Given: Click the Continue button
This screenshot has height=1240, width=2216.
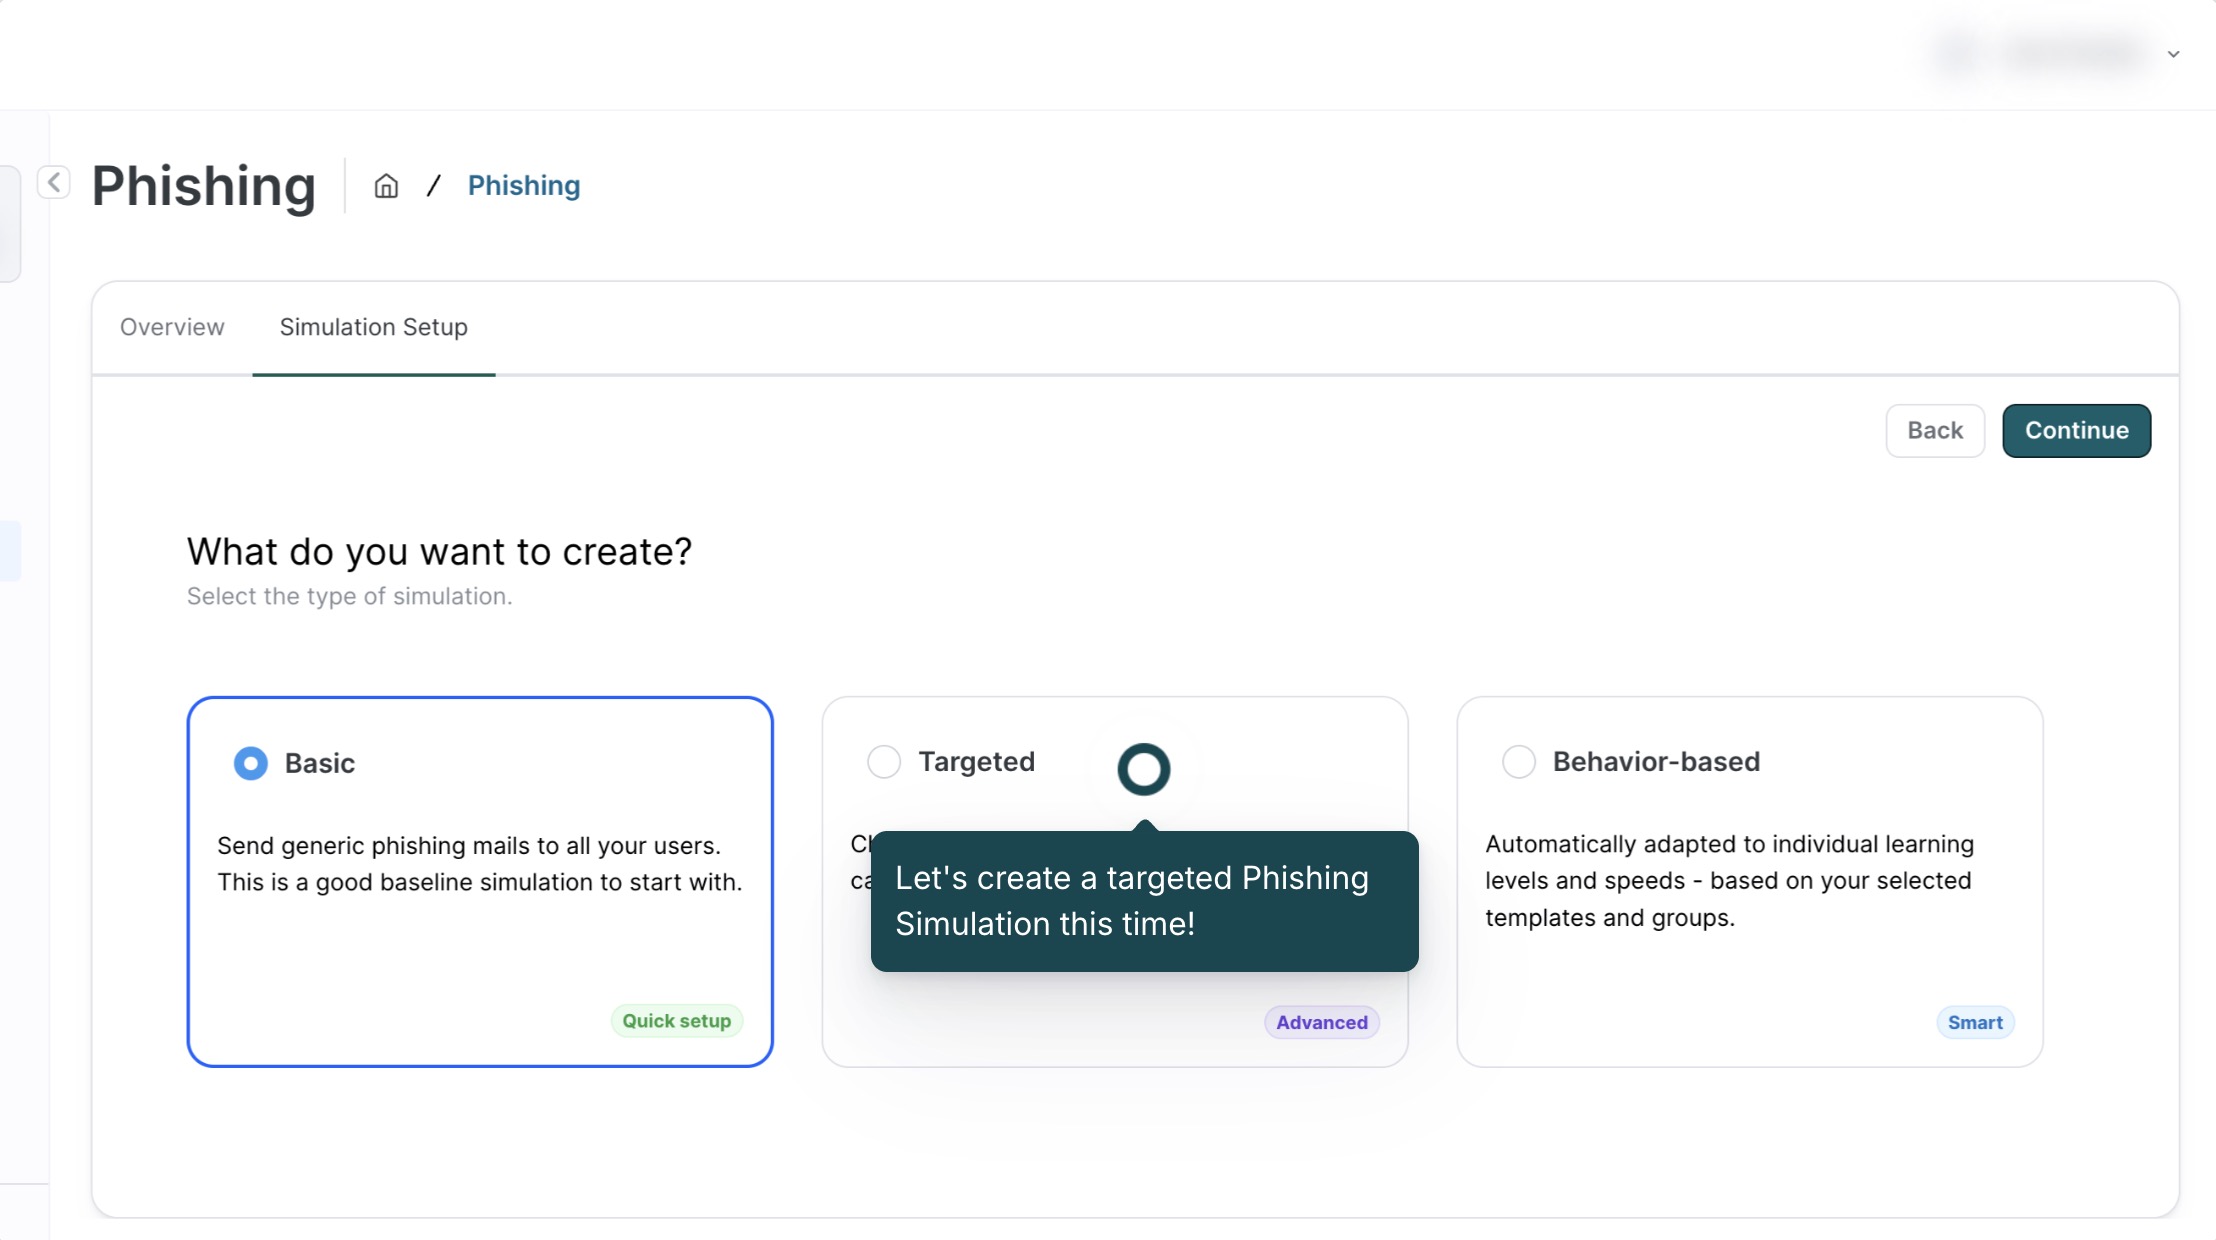Looking at the screenshot, I should click(2076, 430).
